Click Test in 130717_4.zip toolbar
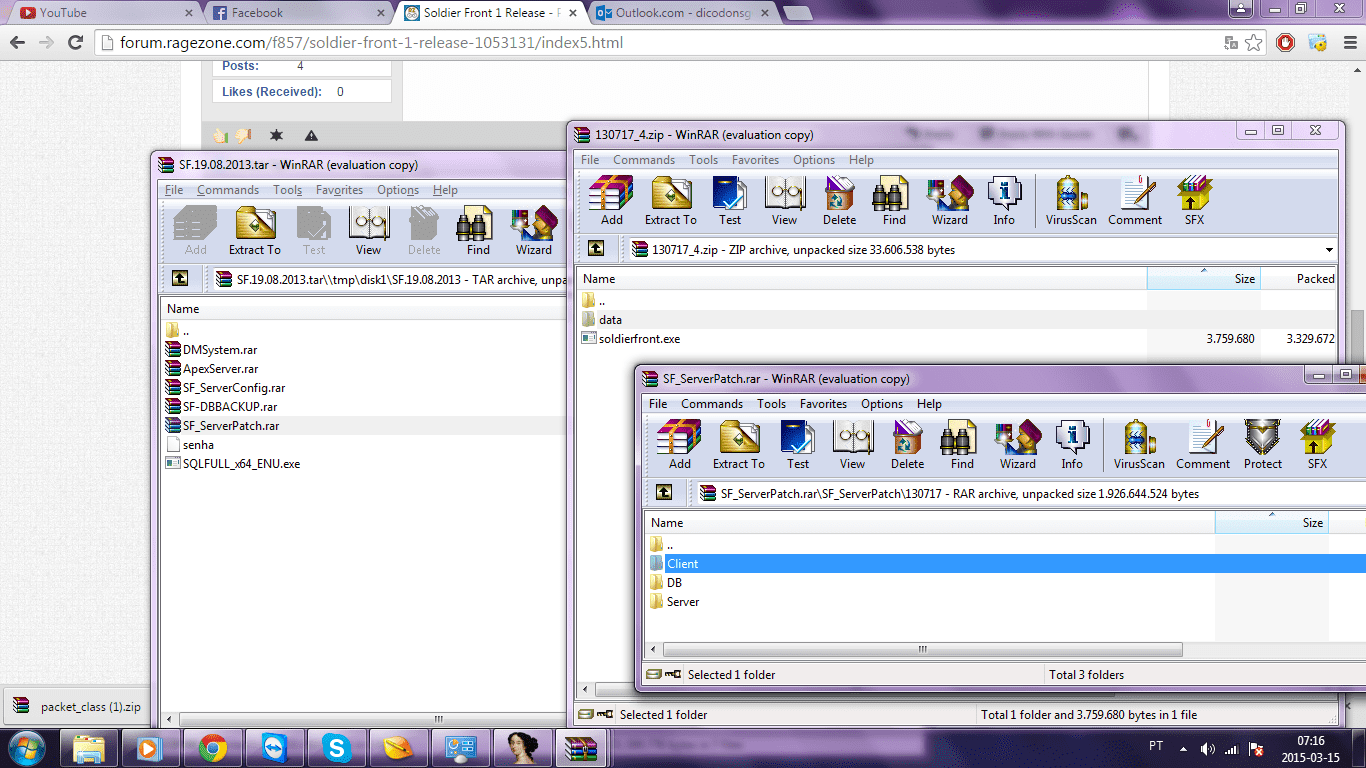Image resolution: width=1366 pixels, height=768 pixels. pyautogui.click(x=730, y=201)
